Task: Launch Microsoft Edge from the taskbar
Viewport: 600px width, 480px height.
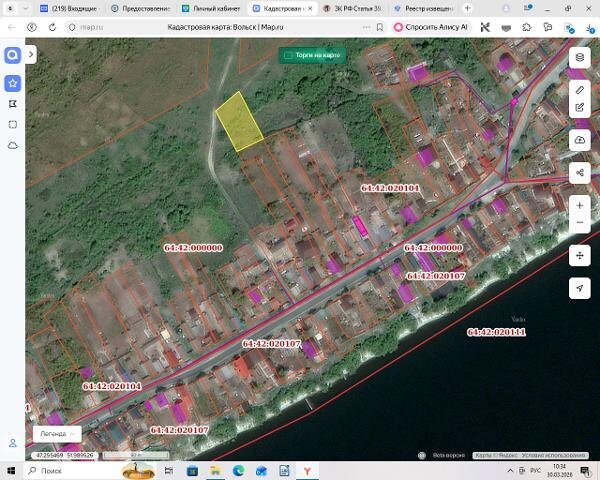Action: (238, 470)
